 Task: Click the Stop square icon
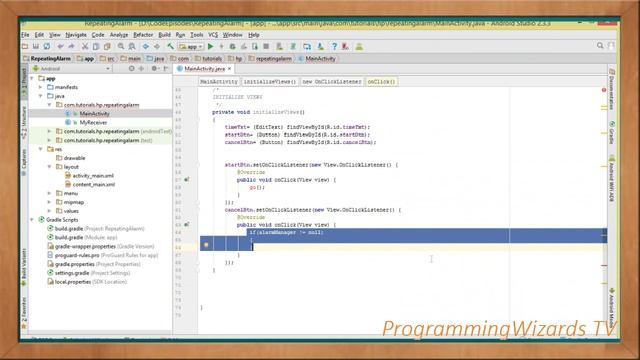click(x=266, y=47)
